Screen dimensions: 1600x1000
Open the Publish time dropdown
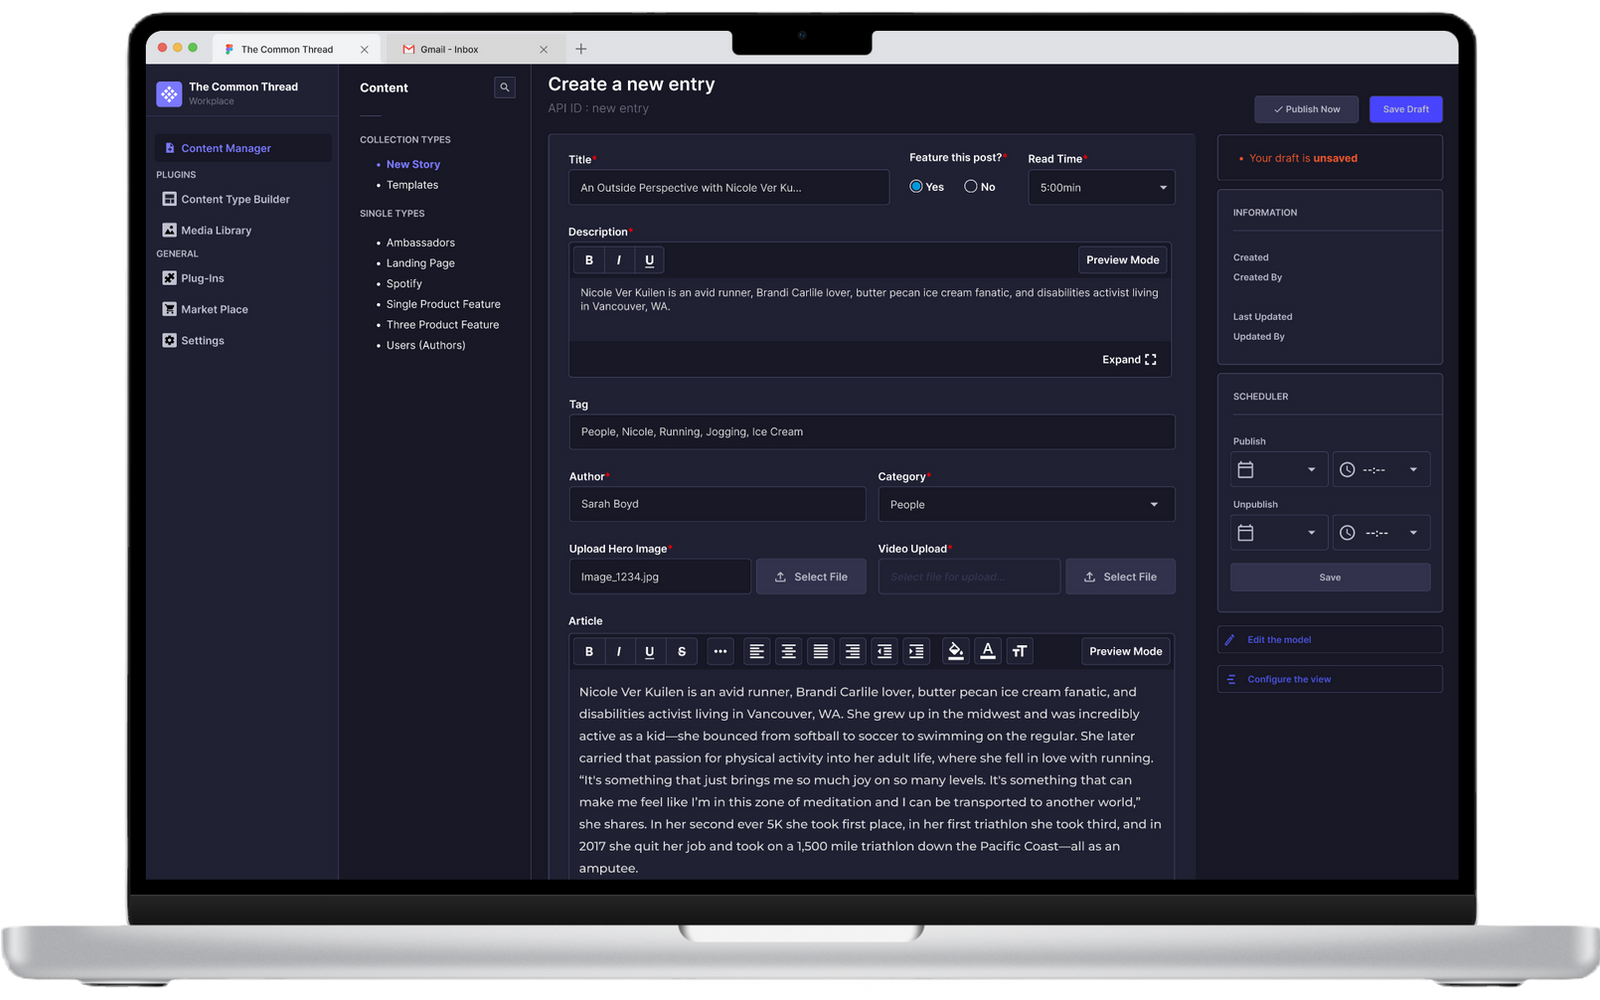[1381, 469]
